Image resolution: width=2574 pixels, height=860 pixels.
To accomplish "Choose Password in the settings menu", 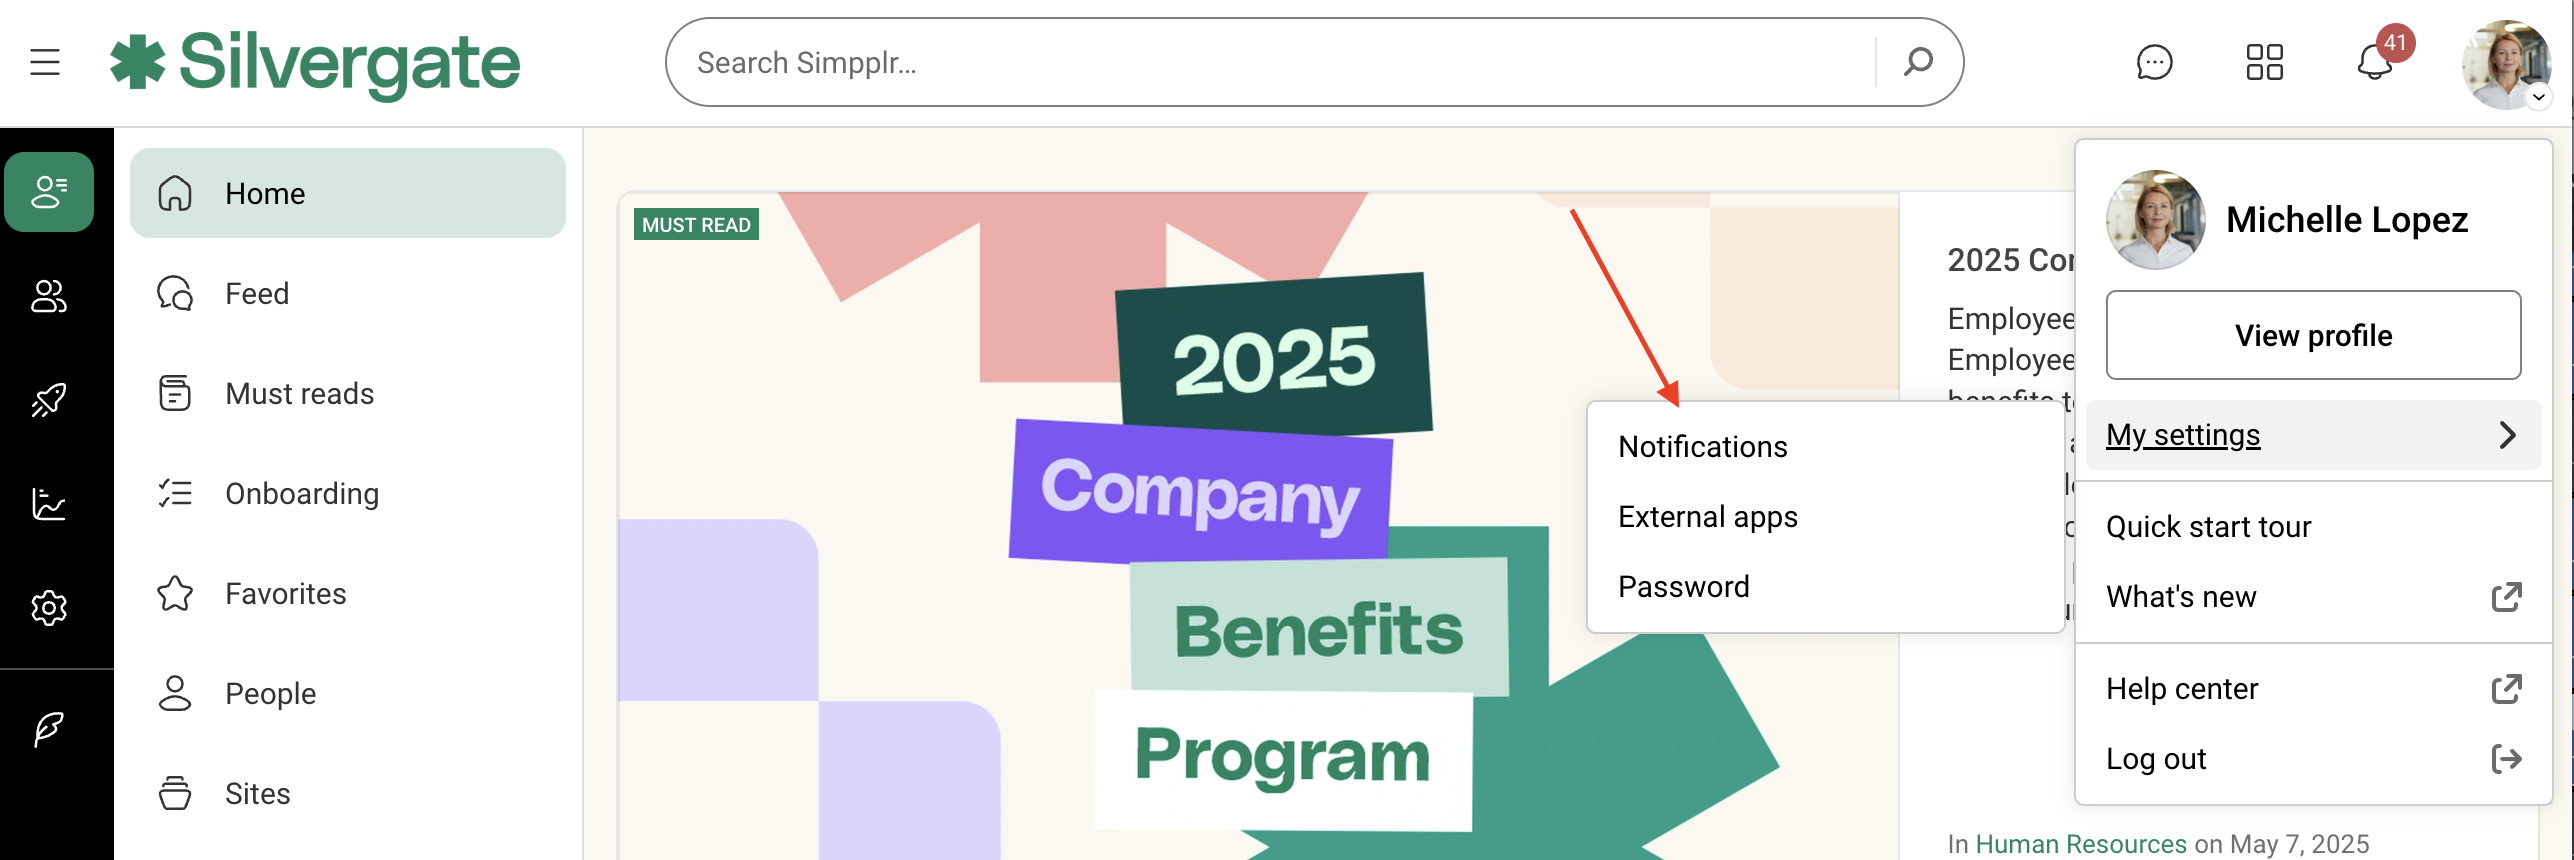I will (1684, 586).
